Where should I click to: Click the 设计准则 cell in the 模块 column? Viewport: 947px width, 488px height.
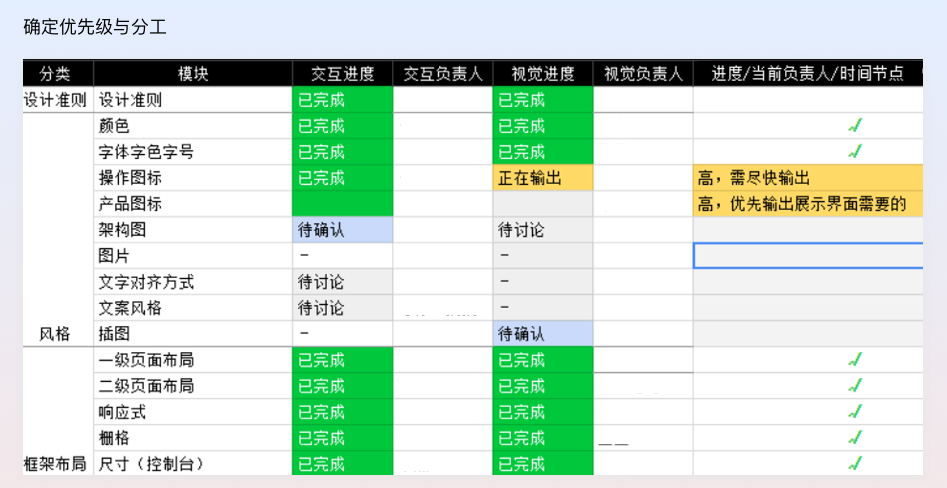[x=193, y=100]
